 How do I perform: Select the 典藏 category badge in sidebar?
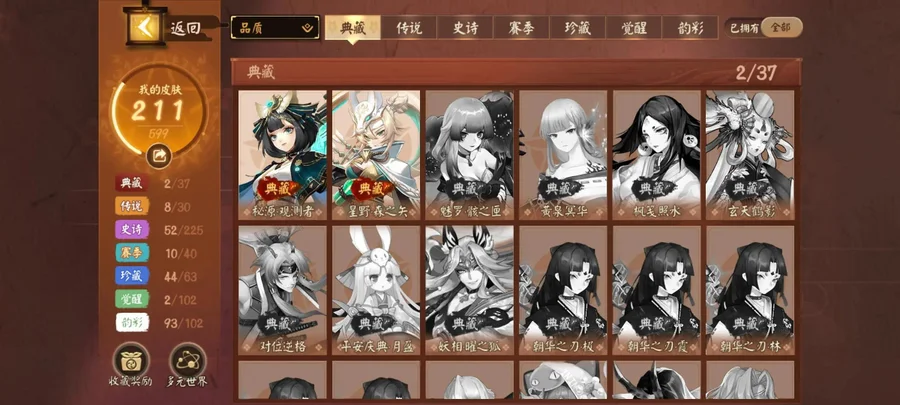132,184
